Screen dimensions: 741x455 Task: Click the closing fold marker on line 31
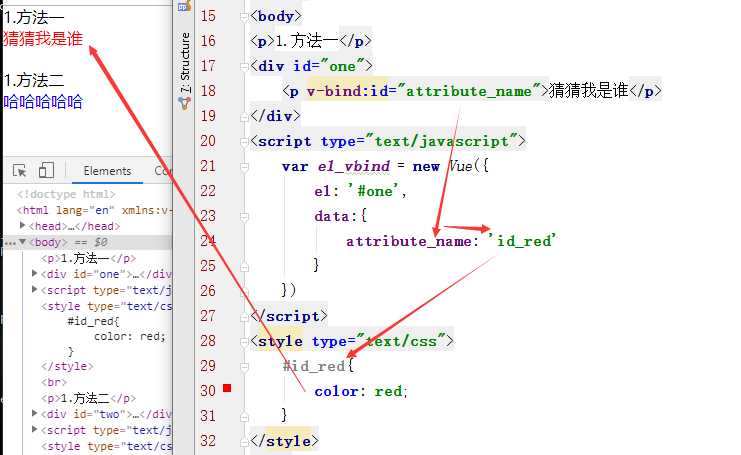(x=244, y=417)
